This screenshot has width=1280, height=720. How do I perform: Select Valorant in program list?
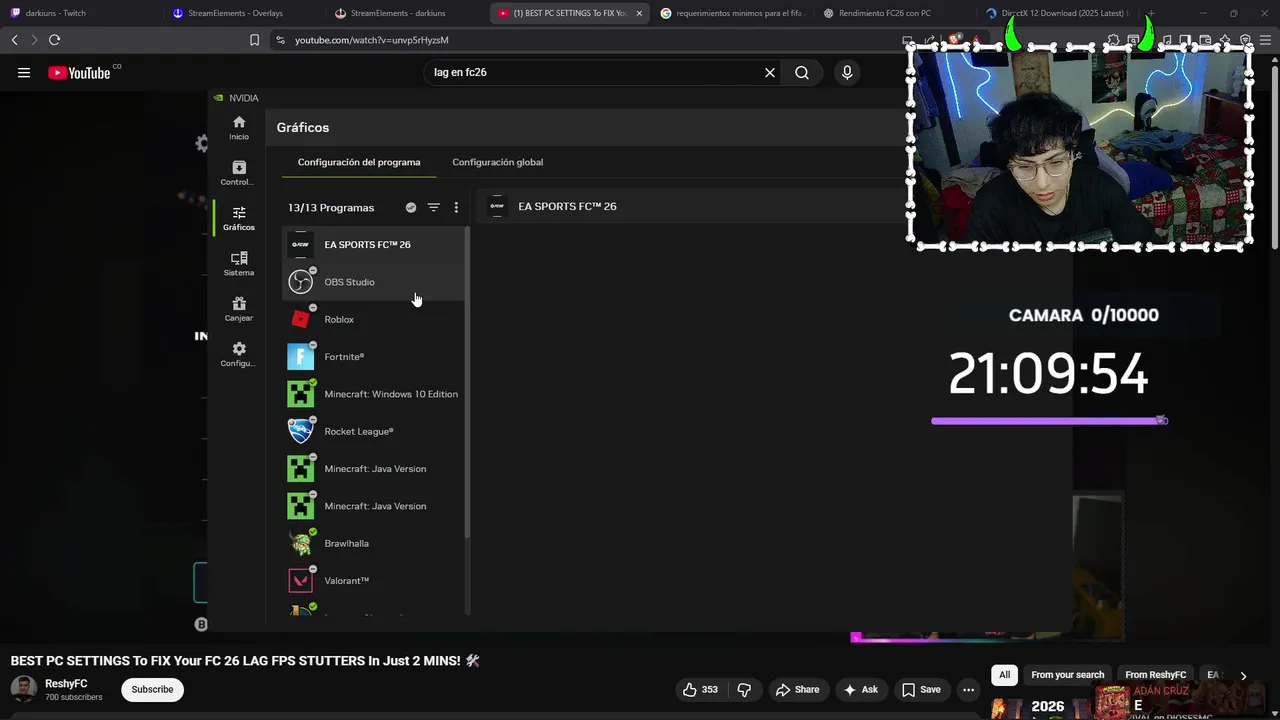tap(375, 581)
